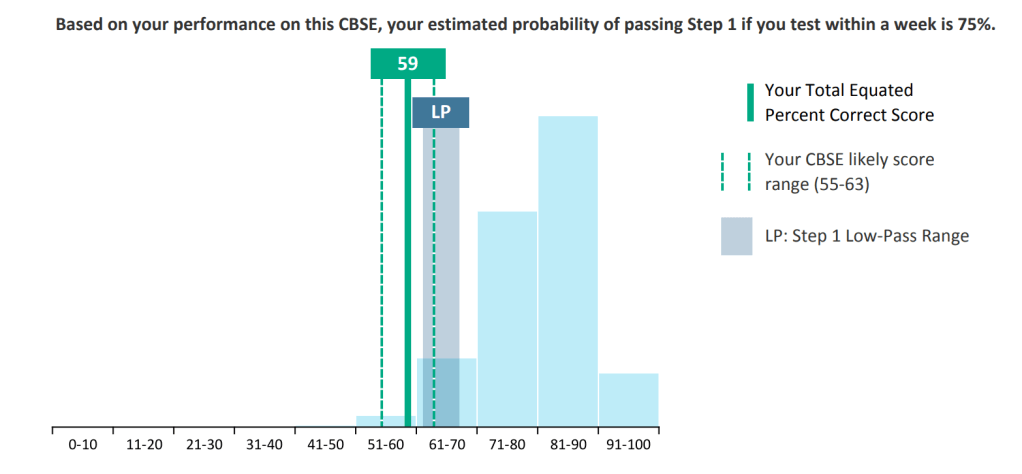Click the 61-70 axis label
1022x474 pixels.
[447, 445]
